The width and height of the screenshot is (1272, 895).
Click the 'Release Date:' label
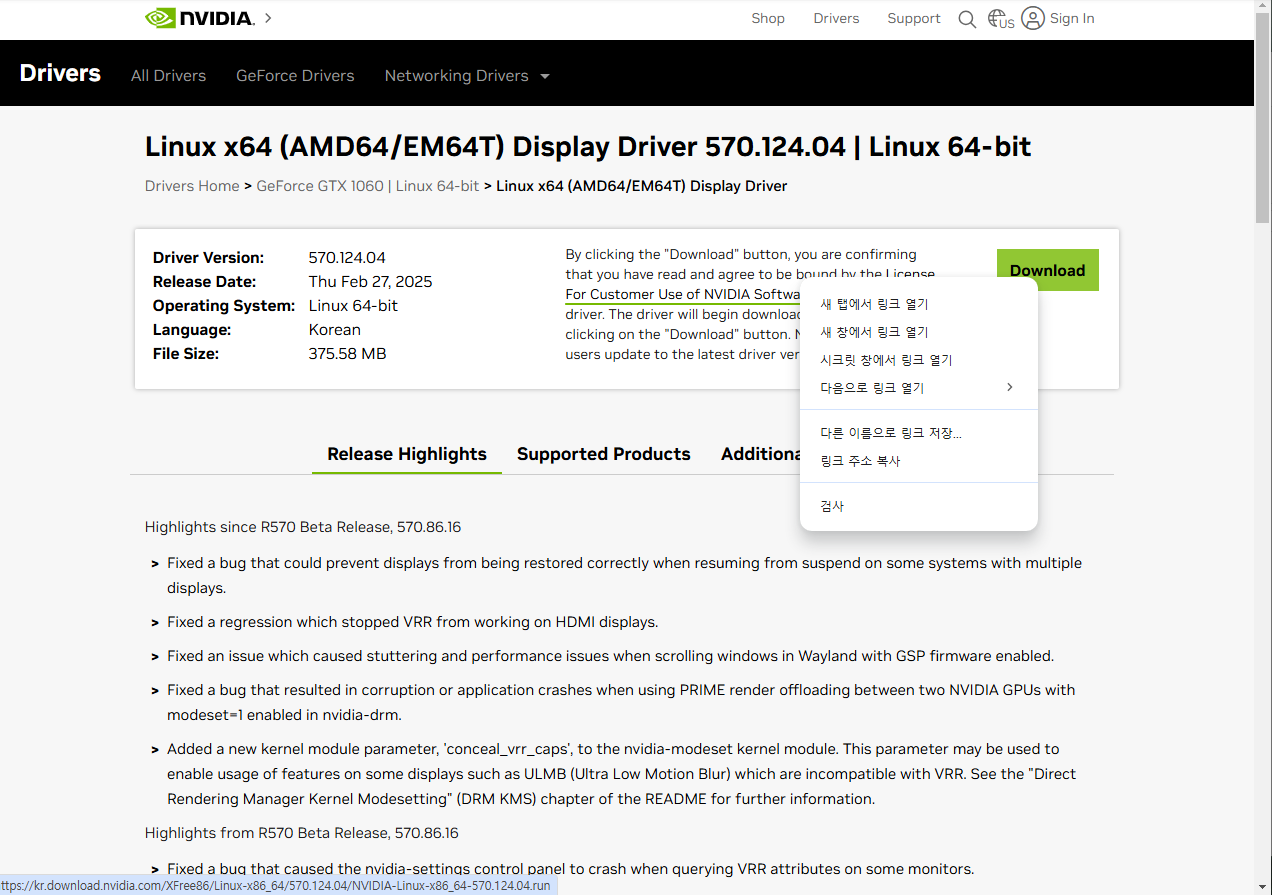pyautogui.click(x=204, y=282)
